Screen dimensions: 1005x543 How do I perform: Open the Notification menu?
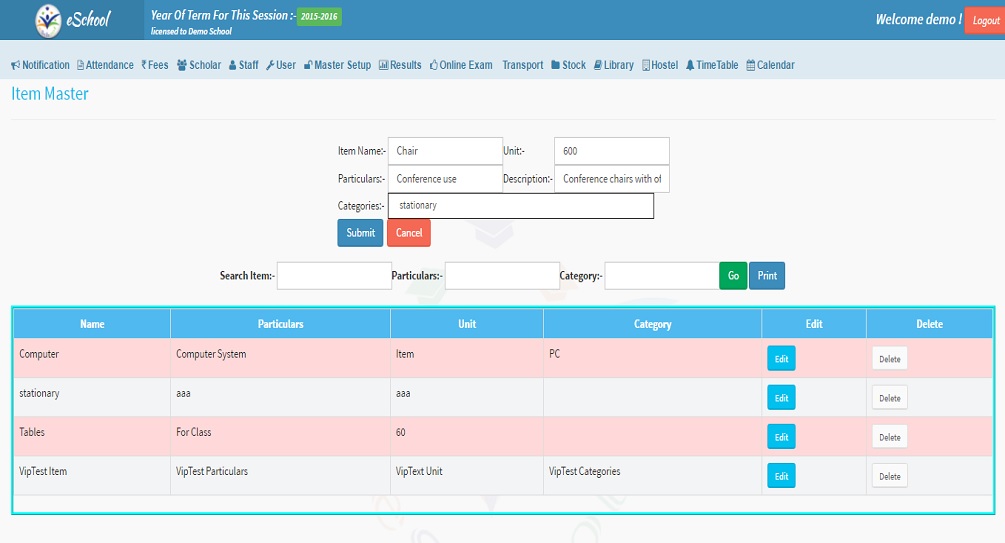point(41,65)
